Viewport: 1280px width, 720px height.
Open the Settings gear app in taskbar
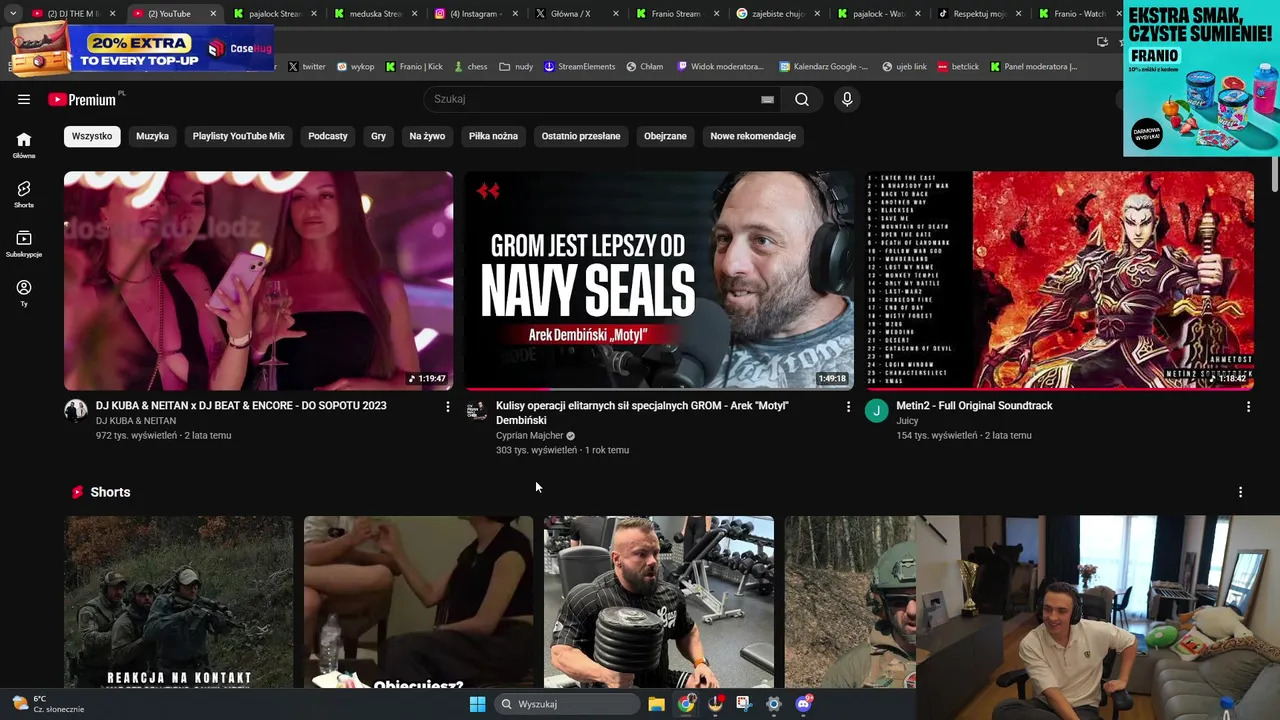773,704
